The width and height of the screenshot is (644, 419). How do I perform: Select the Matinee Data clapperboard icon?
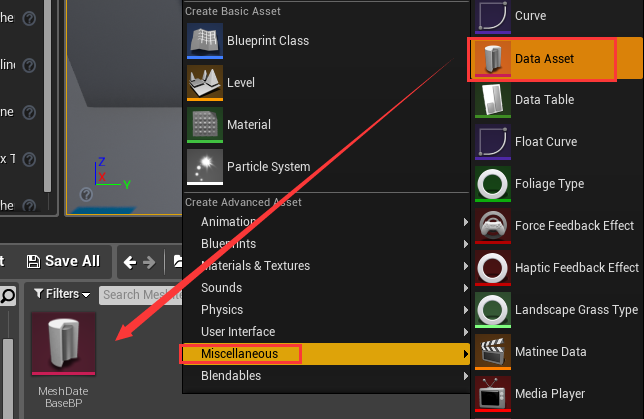pos(493,352)
